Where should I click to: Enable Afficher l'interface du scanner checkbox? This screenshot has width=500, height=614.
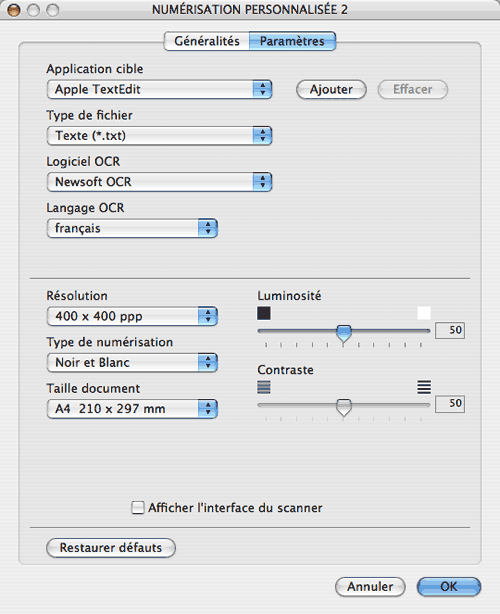[137, 508]
